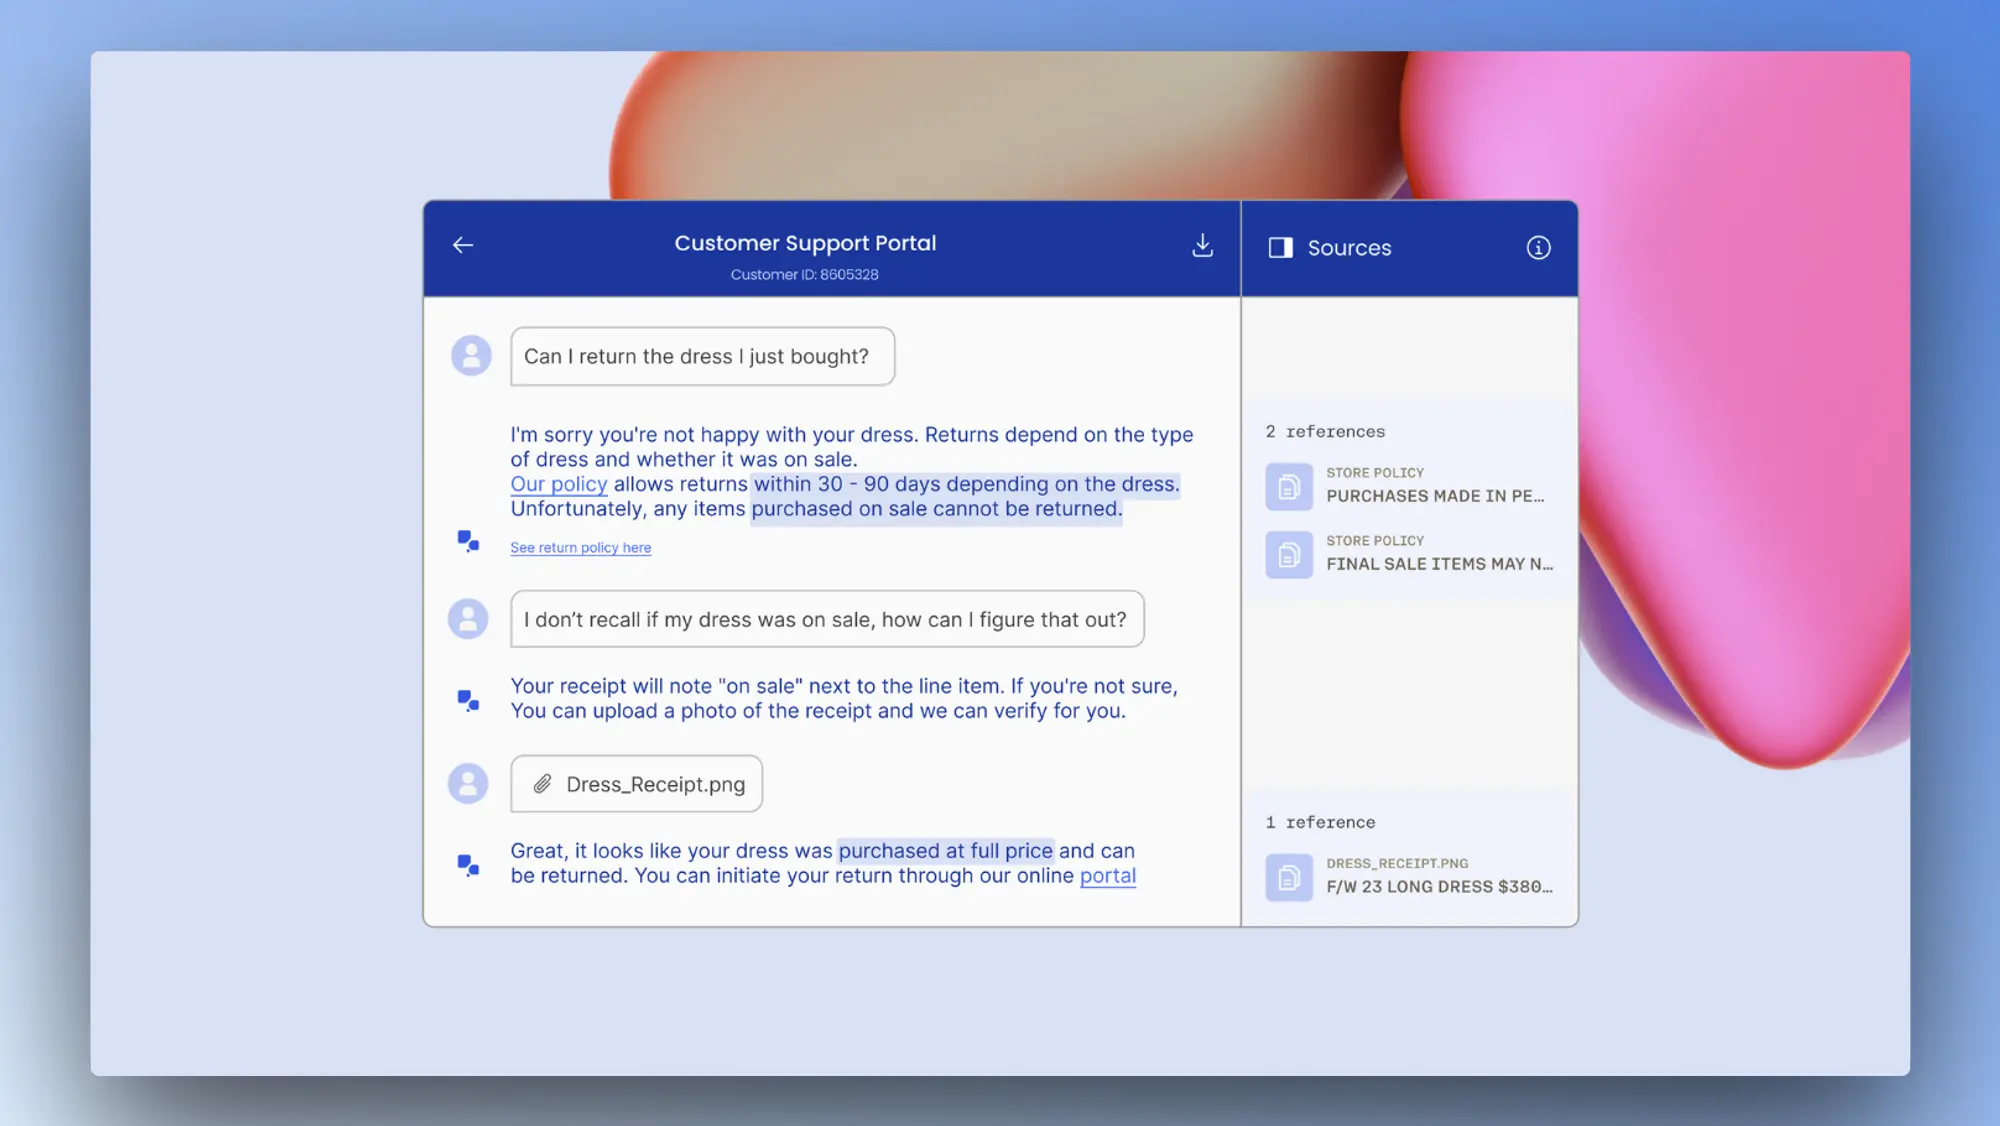Click the 'Sources' panel title
This screenshot has width=2000, height=1126.
pos(1349,247)
